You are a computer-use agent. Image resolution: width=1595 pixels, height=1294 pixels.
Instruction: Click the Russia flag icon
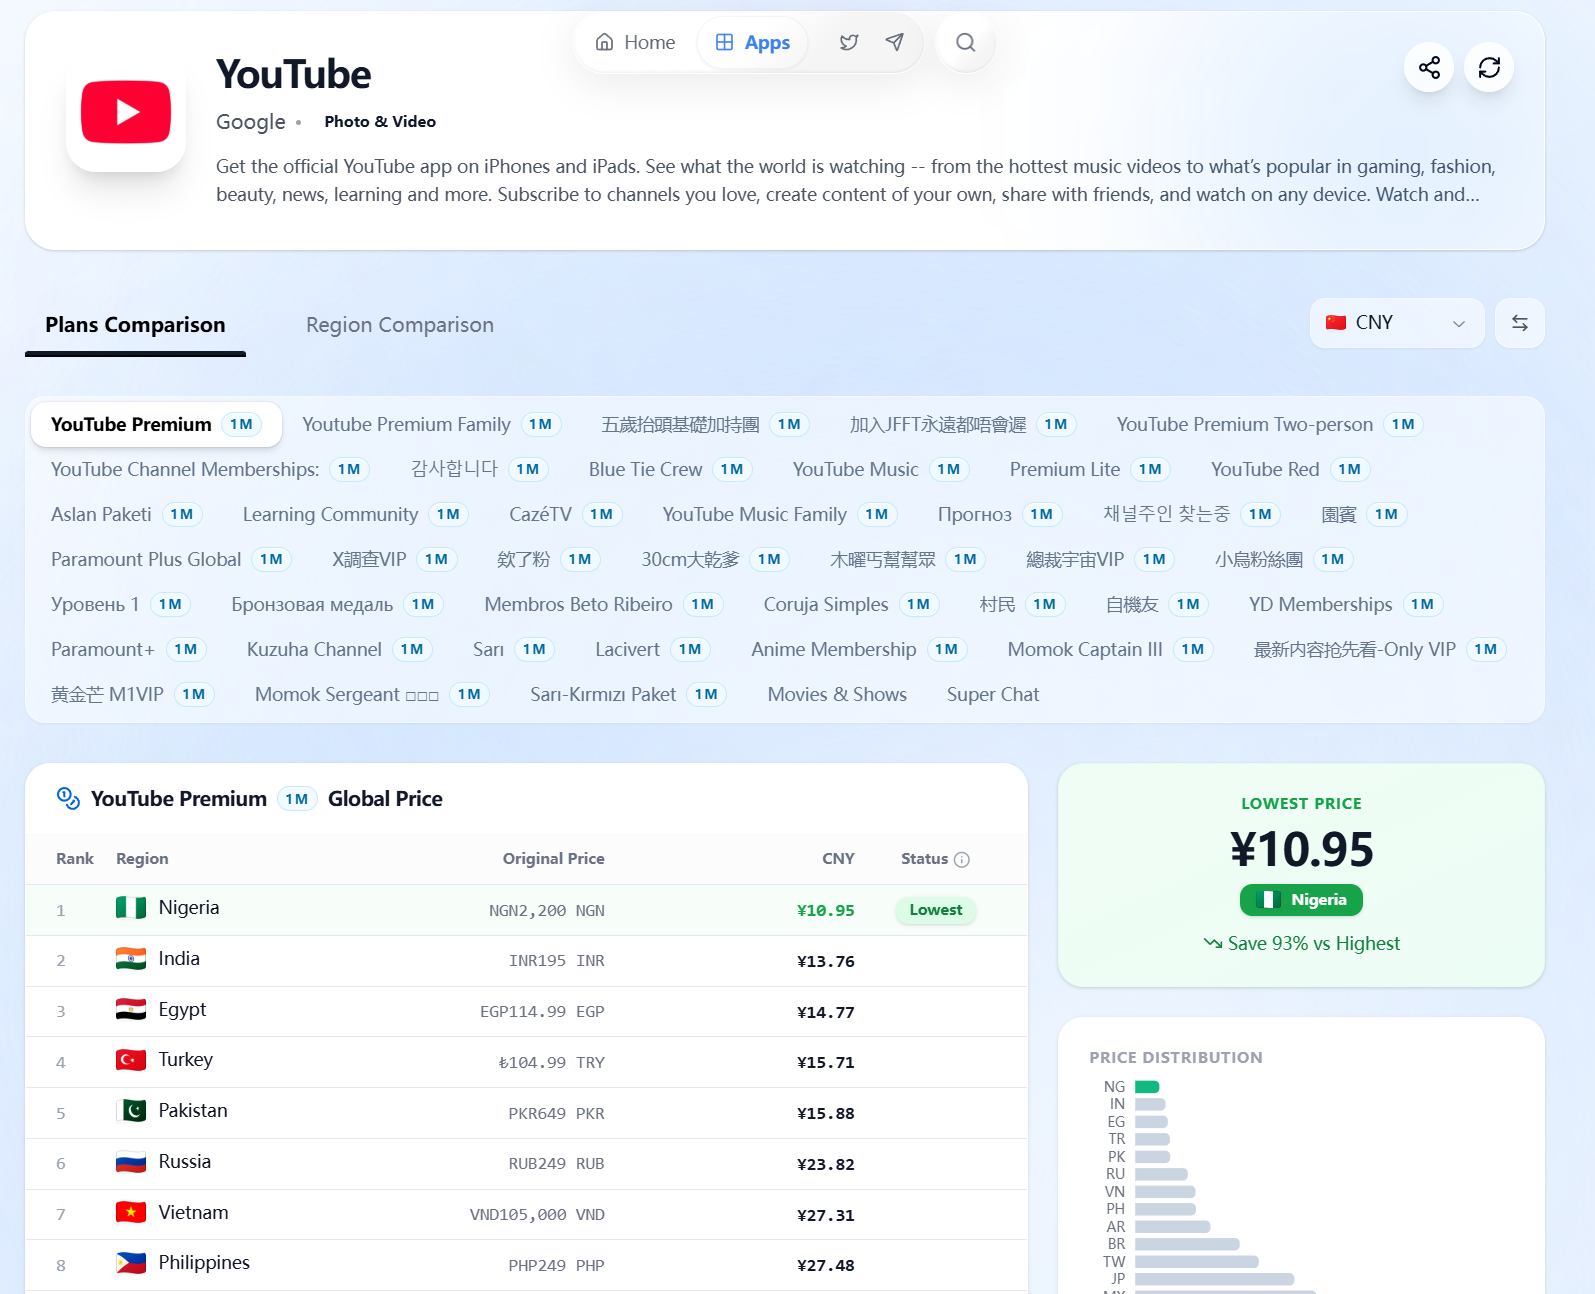click(x=131, y=1162)
